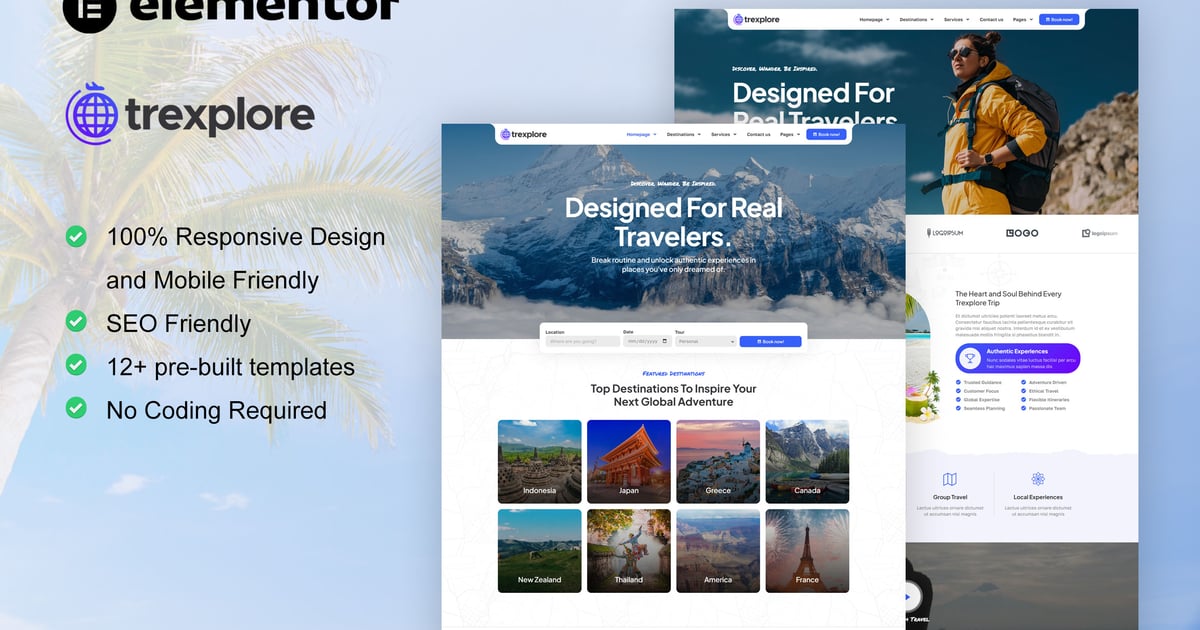Click green checkmark beside 12+ pre-built templates
Screen dimensions: 1200x630
pyautogui.click(x=76, y=364)
